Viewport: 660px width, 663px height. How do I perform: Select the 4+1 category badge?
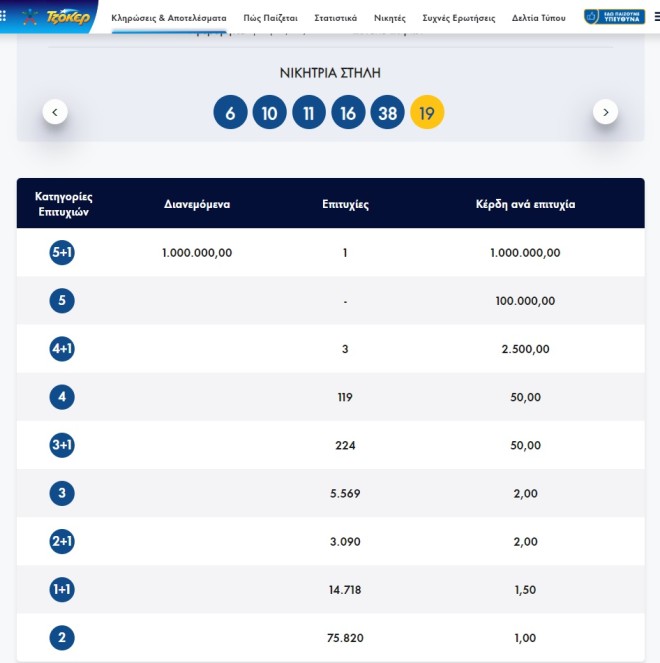[x=62, y=349]
